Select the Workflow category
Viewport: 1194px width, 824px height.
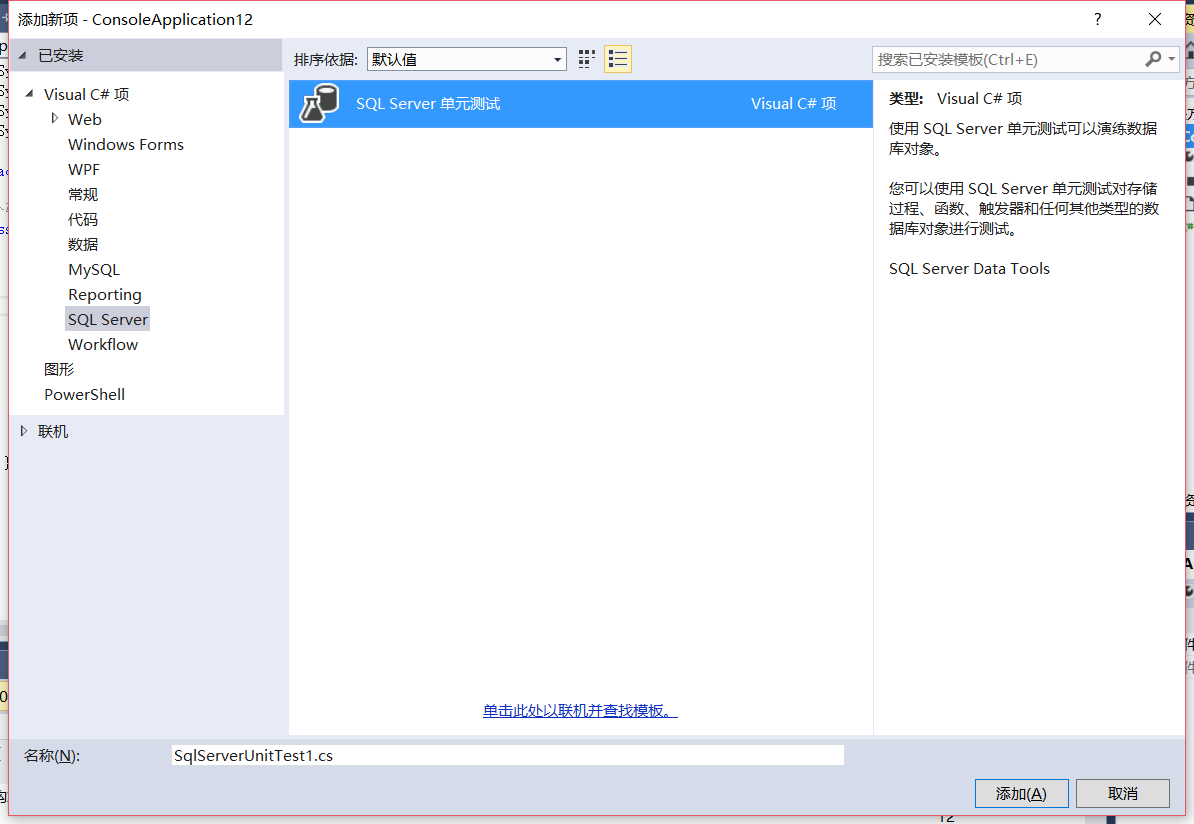(x=103, y=345)
